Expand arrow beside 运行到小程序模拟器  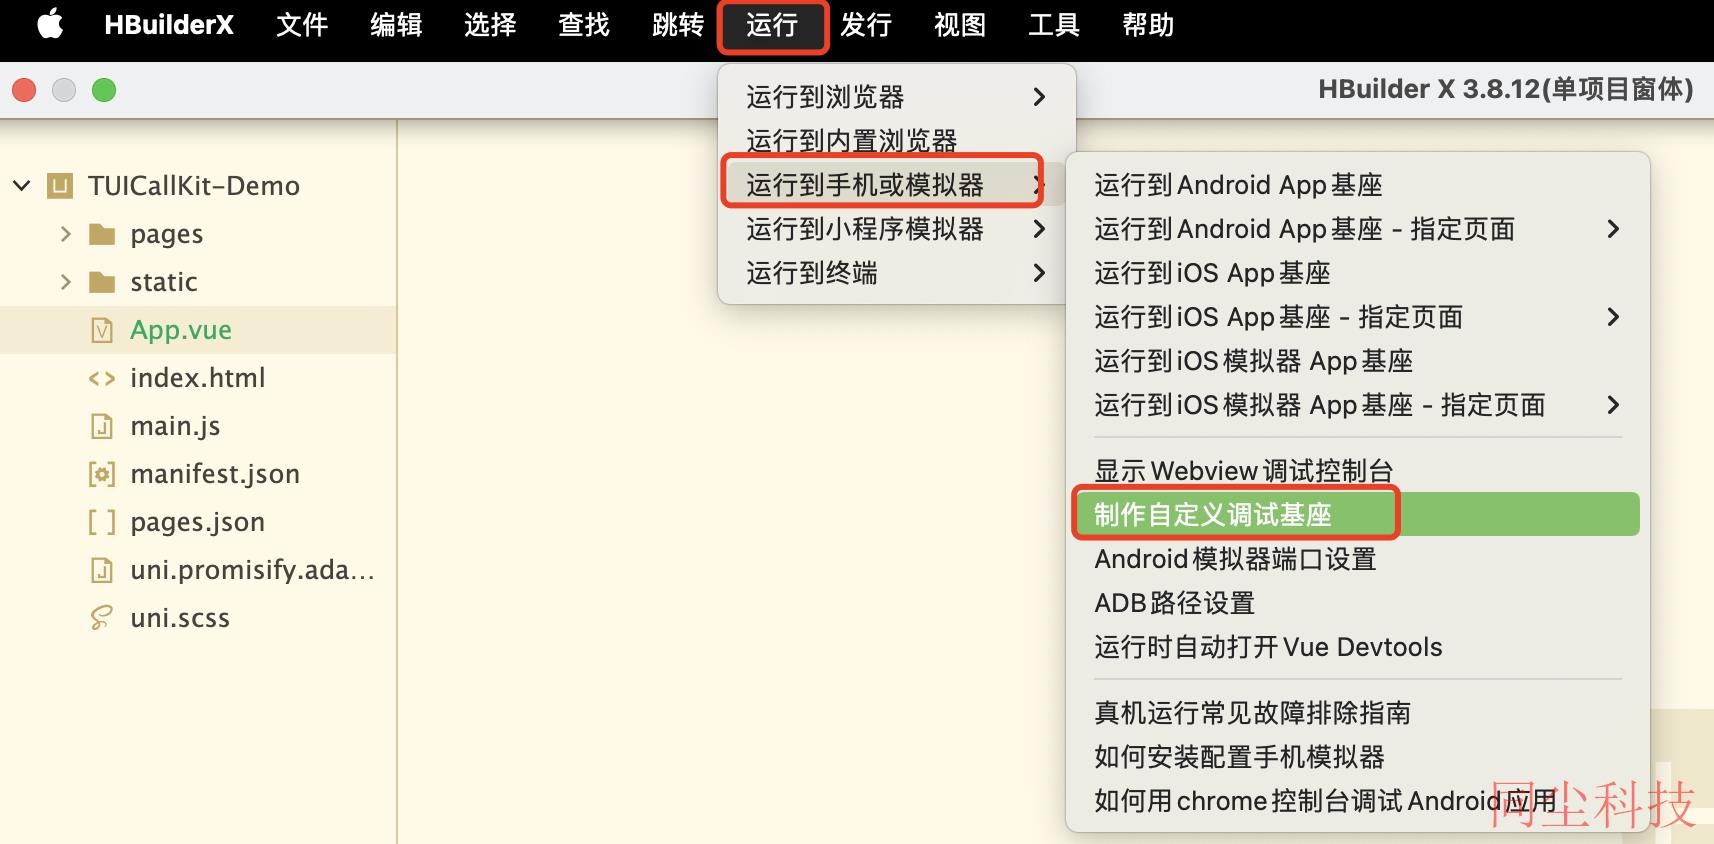(1039, 229)
